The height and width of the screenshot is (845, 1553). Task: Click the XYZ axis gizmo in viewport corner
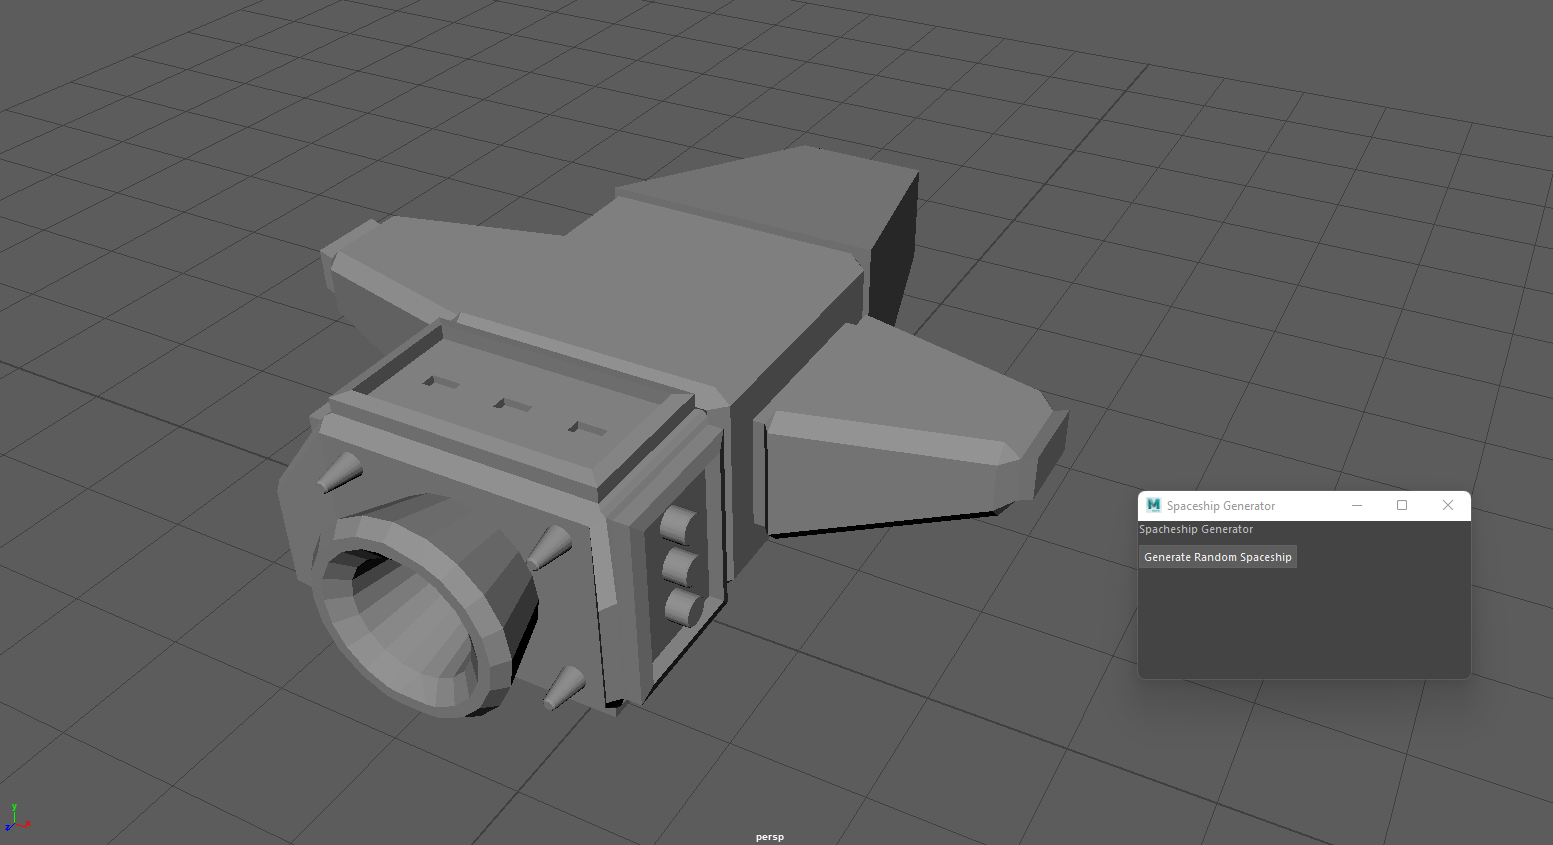16,817
